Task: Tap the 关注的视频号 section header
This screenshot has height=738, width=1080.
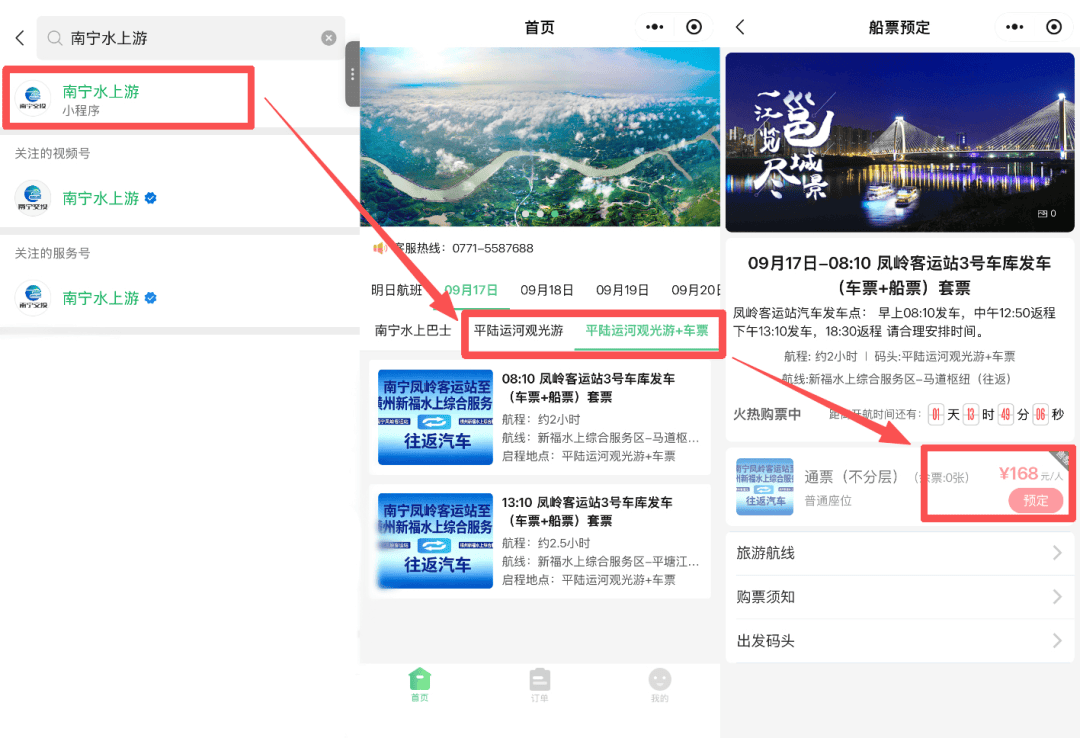Action: [52, 153]
